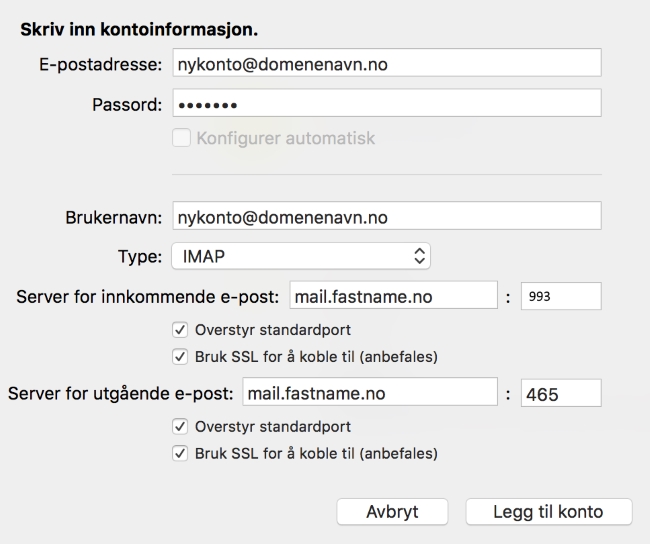The height and width of the screenshot is (544, 650).
Task: Click the Konfigurer automatisk label text
Action: pos(286,138)
